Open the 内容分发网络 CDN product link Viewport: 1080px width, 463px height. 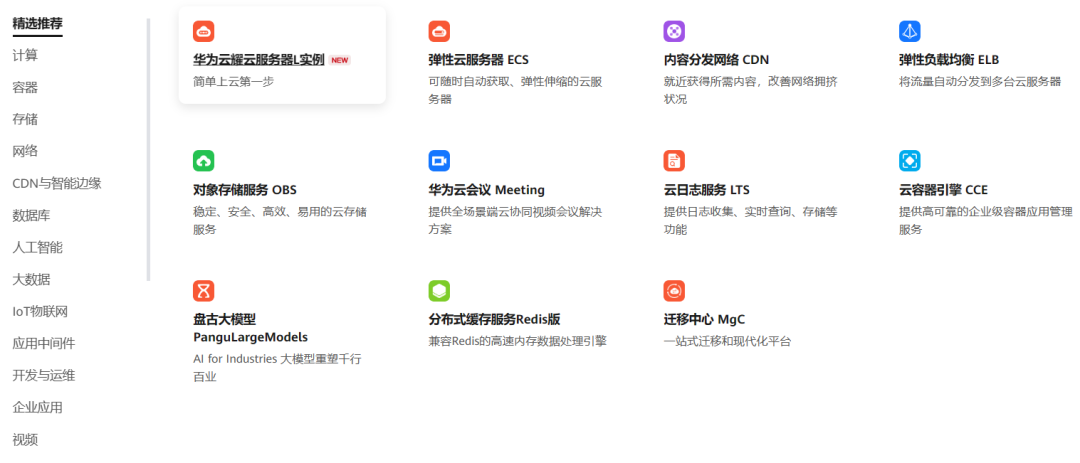tap(716, 60)
